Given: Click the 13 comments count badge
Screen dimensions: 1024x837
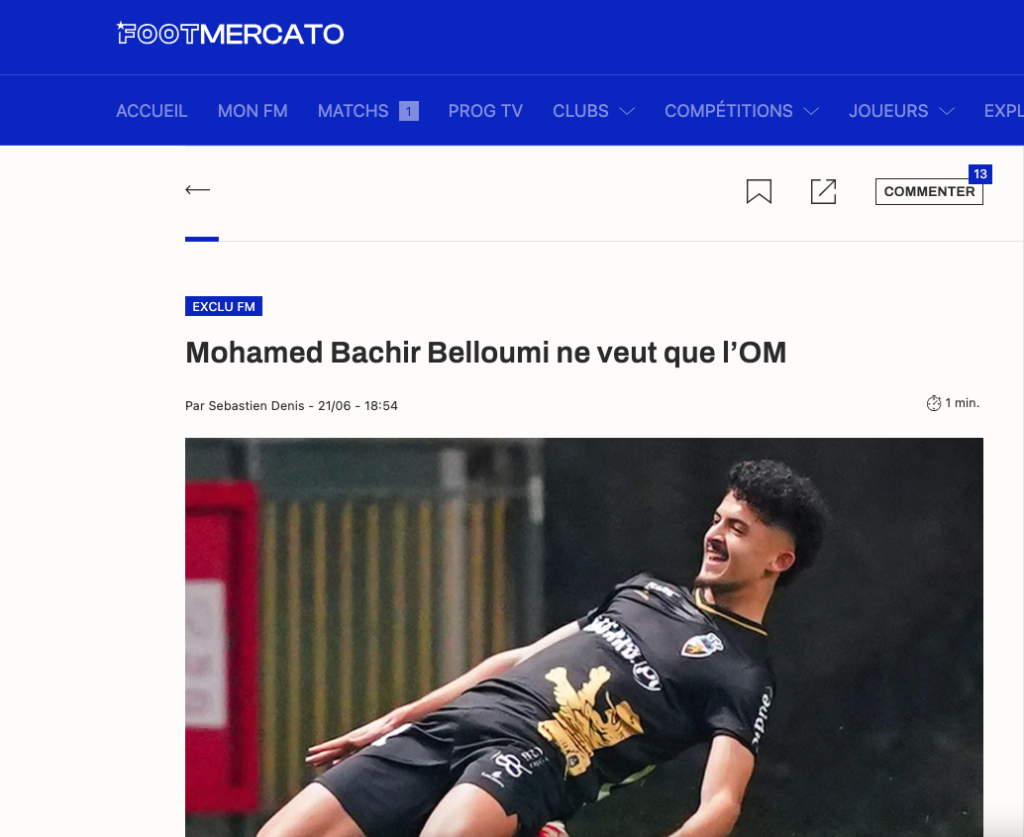Looking at the screenshot, I should (x=980, y=174).
